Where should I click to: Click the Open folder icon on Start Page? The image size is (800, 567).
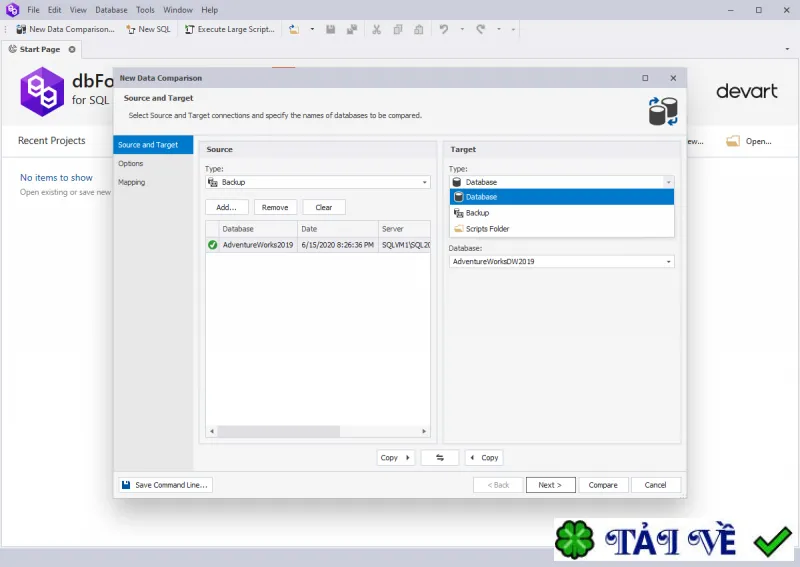(x=733, y=141)
